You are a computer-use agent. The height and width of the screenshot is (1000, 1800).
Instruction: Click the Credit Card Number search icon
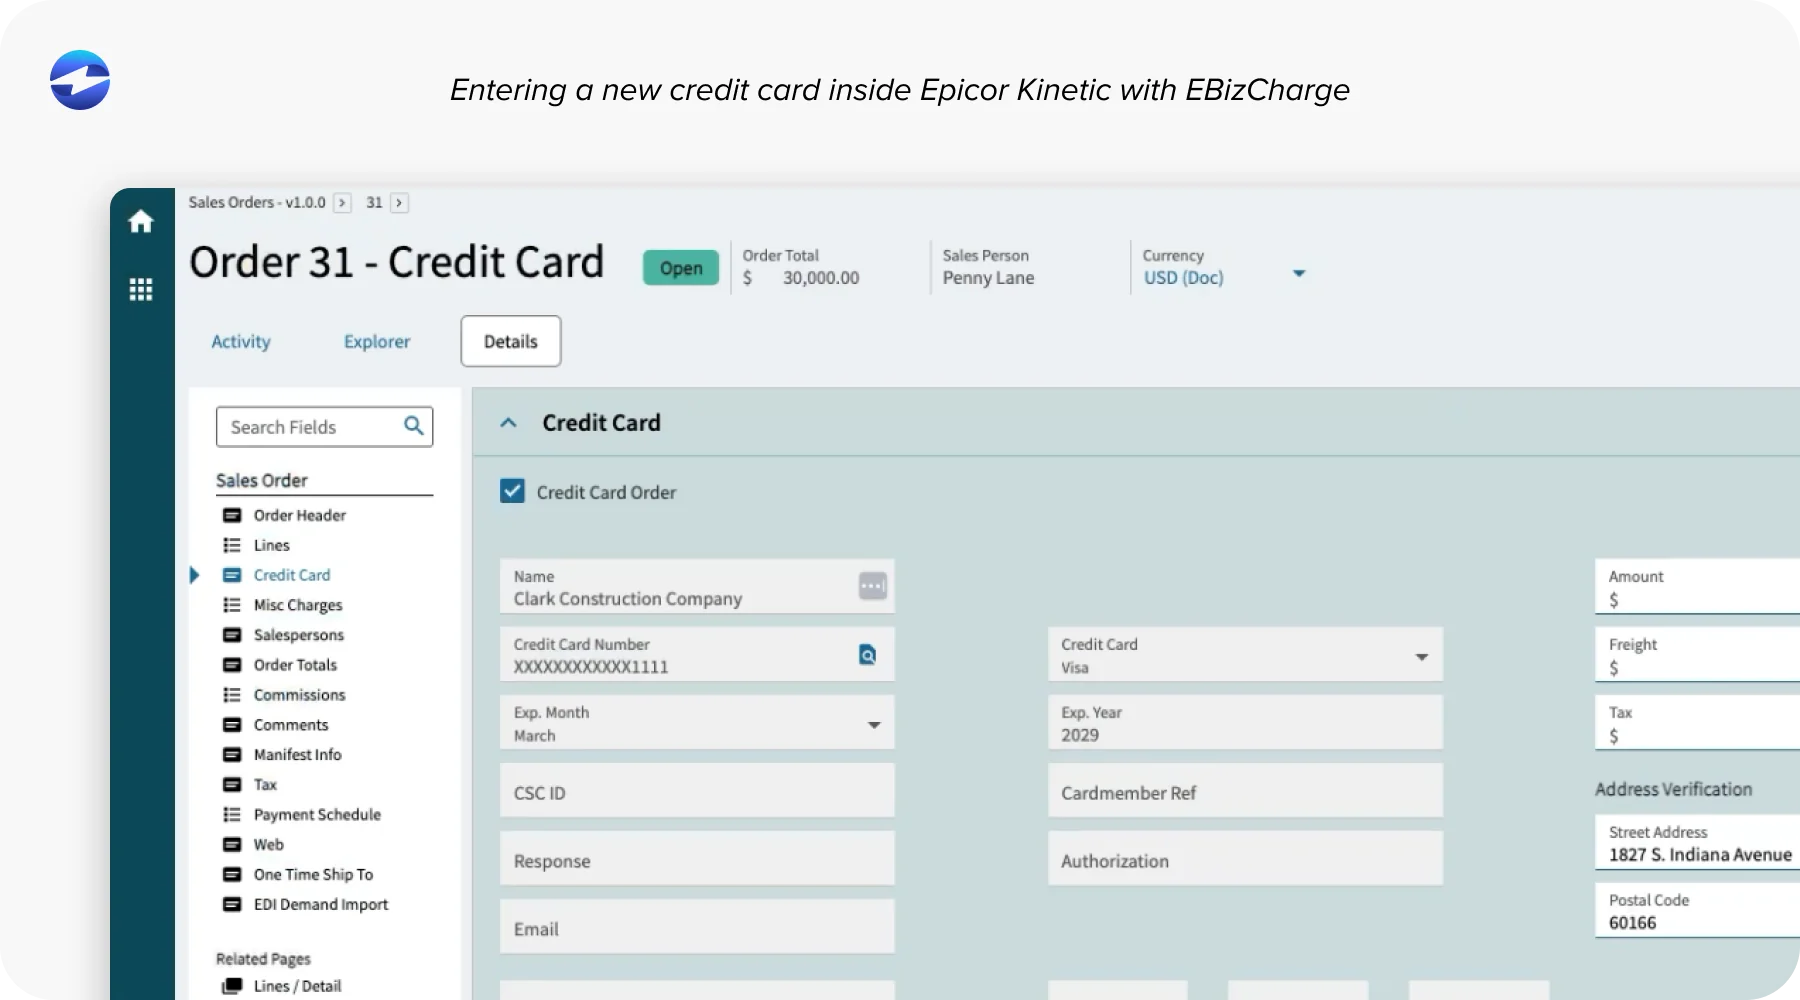[868, 655]
